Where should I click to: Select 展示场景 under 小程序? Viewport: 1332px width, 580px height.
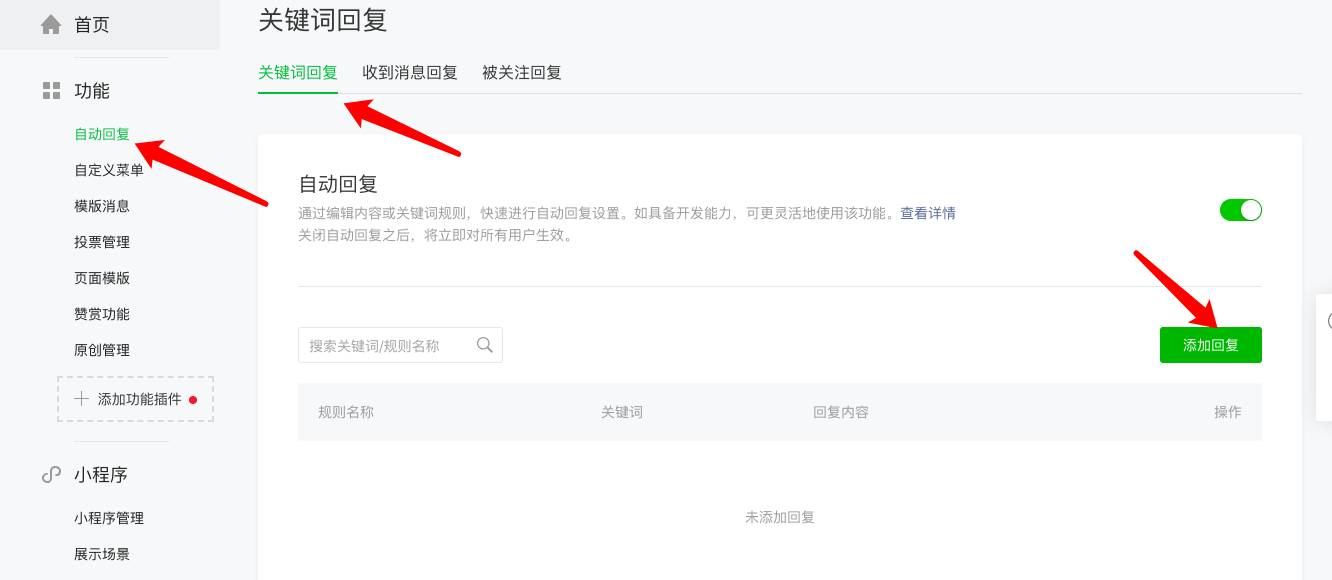point(102,554)
